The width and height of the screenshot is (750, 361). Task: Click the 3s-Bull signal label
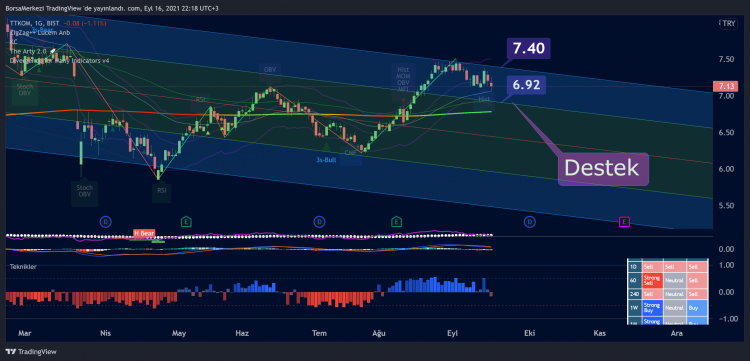click(x=326, y=160)
